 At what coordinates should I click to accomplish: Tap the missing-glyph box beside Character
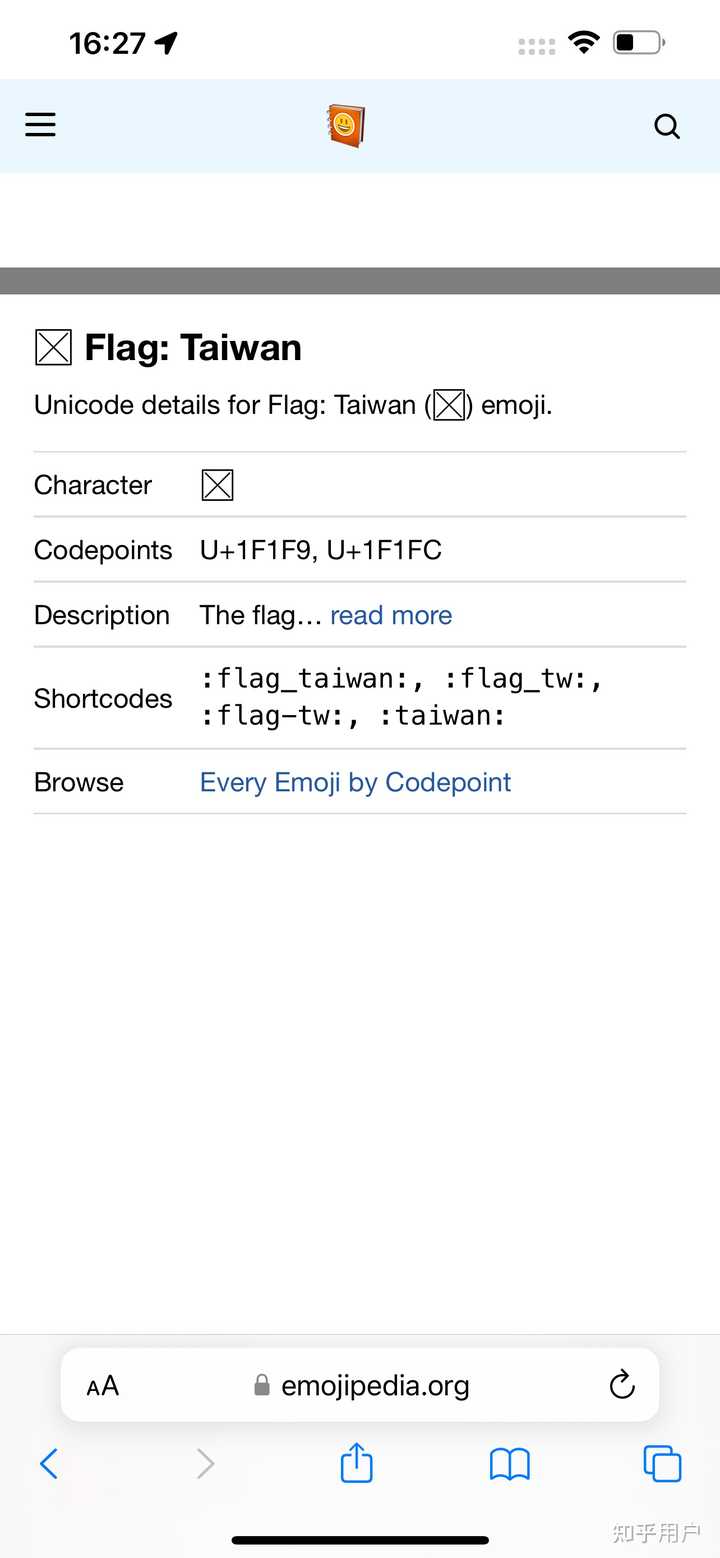click(x=217, y=485)
